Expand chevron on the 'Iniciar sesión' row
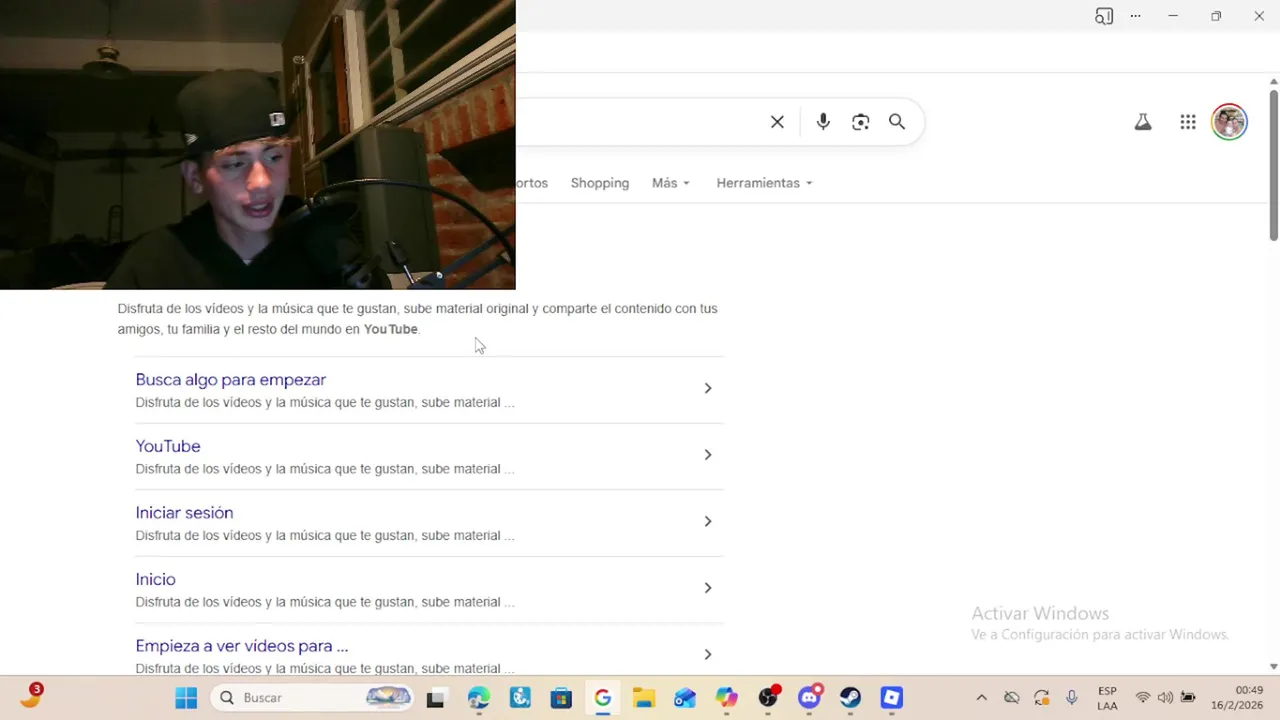Image resolution: width=1280 pixels, height=720 pixels. [x=708, y=521]
